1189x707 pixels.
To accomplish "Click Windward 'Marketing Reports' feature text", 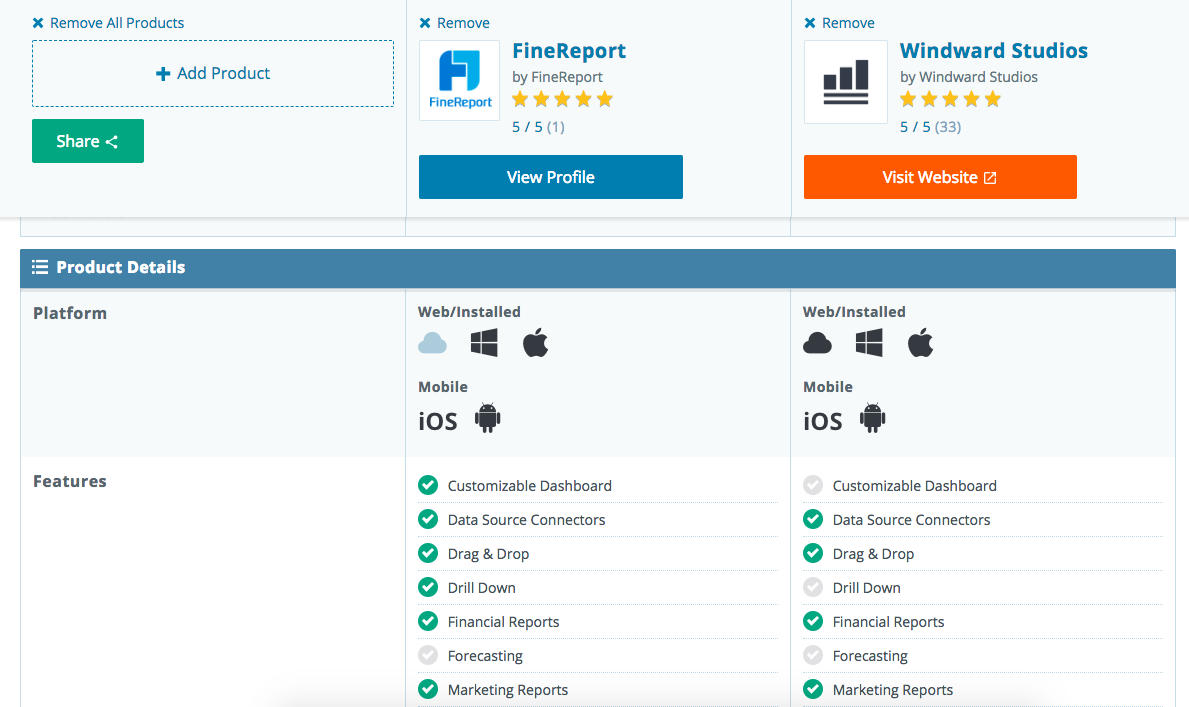I will (893, 690).
